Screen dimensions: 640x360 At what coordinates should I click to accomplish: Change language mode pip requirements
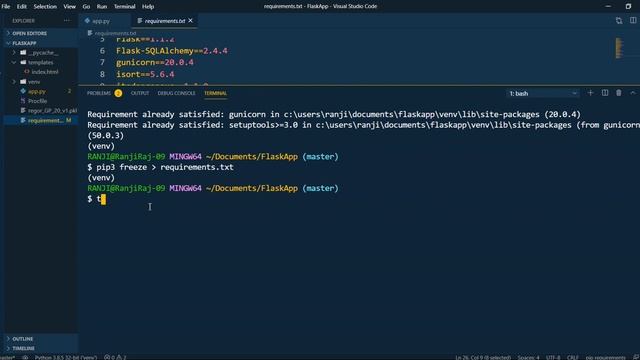[606, 357]
